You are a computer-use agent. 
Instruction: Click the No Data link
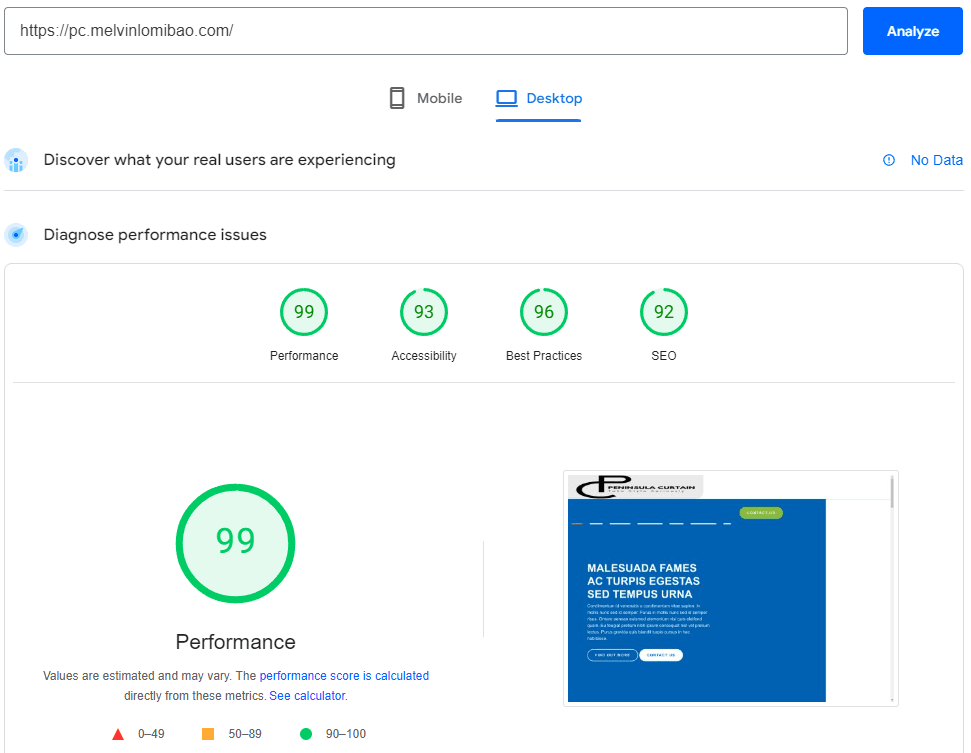click(x=936, y=160)
